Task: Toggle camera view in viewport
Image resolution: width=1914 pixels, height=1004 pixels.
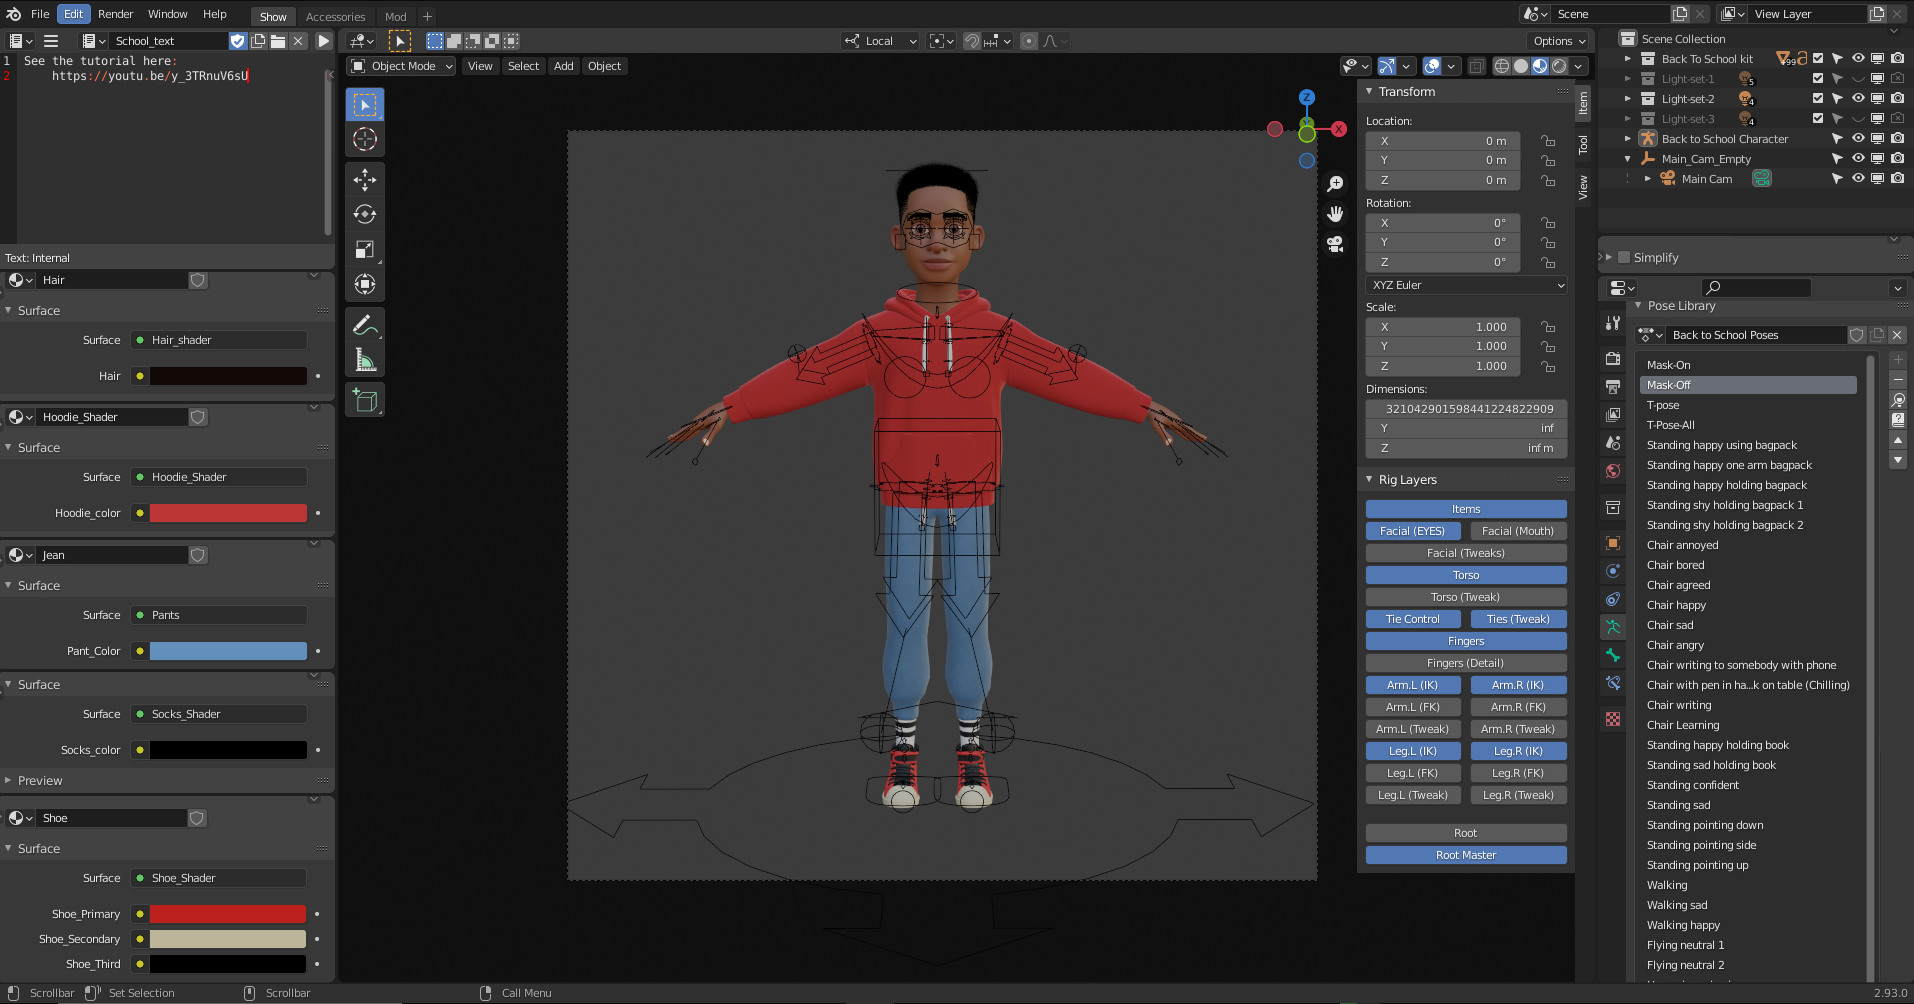Action: [1335, 244]
